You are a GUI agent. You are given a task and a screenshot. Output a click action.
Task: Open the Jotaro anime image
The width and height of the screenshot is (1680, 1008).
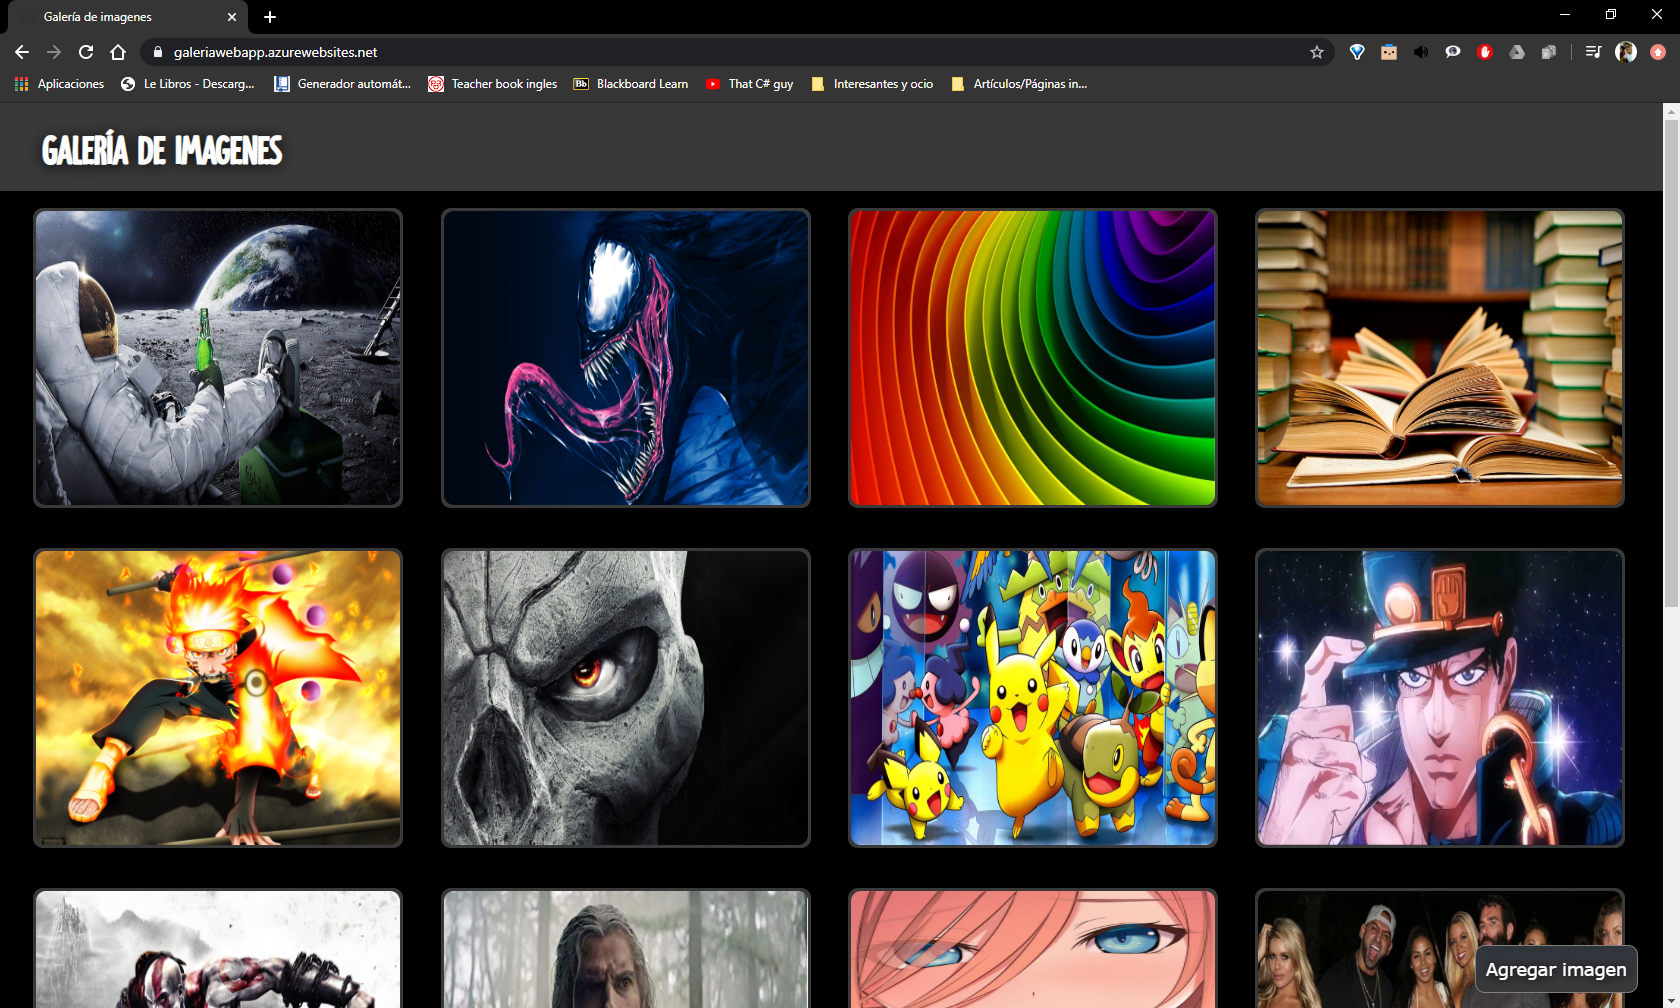(1440, 698)
